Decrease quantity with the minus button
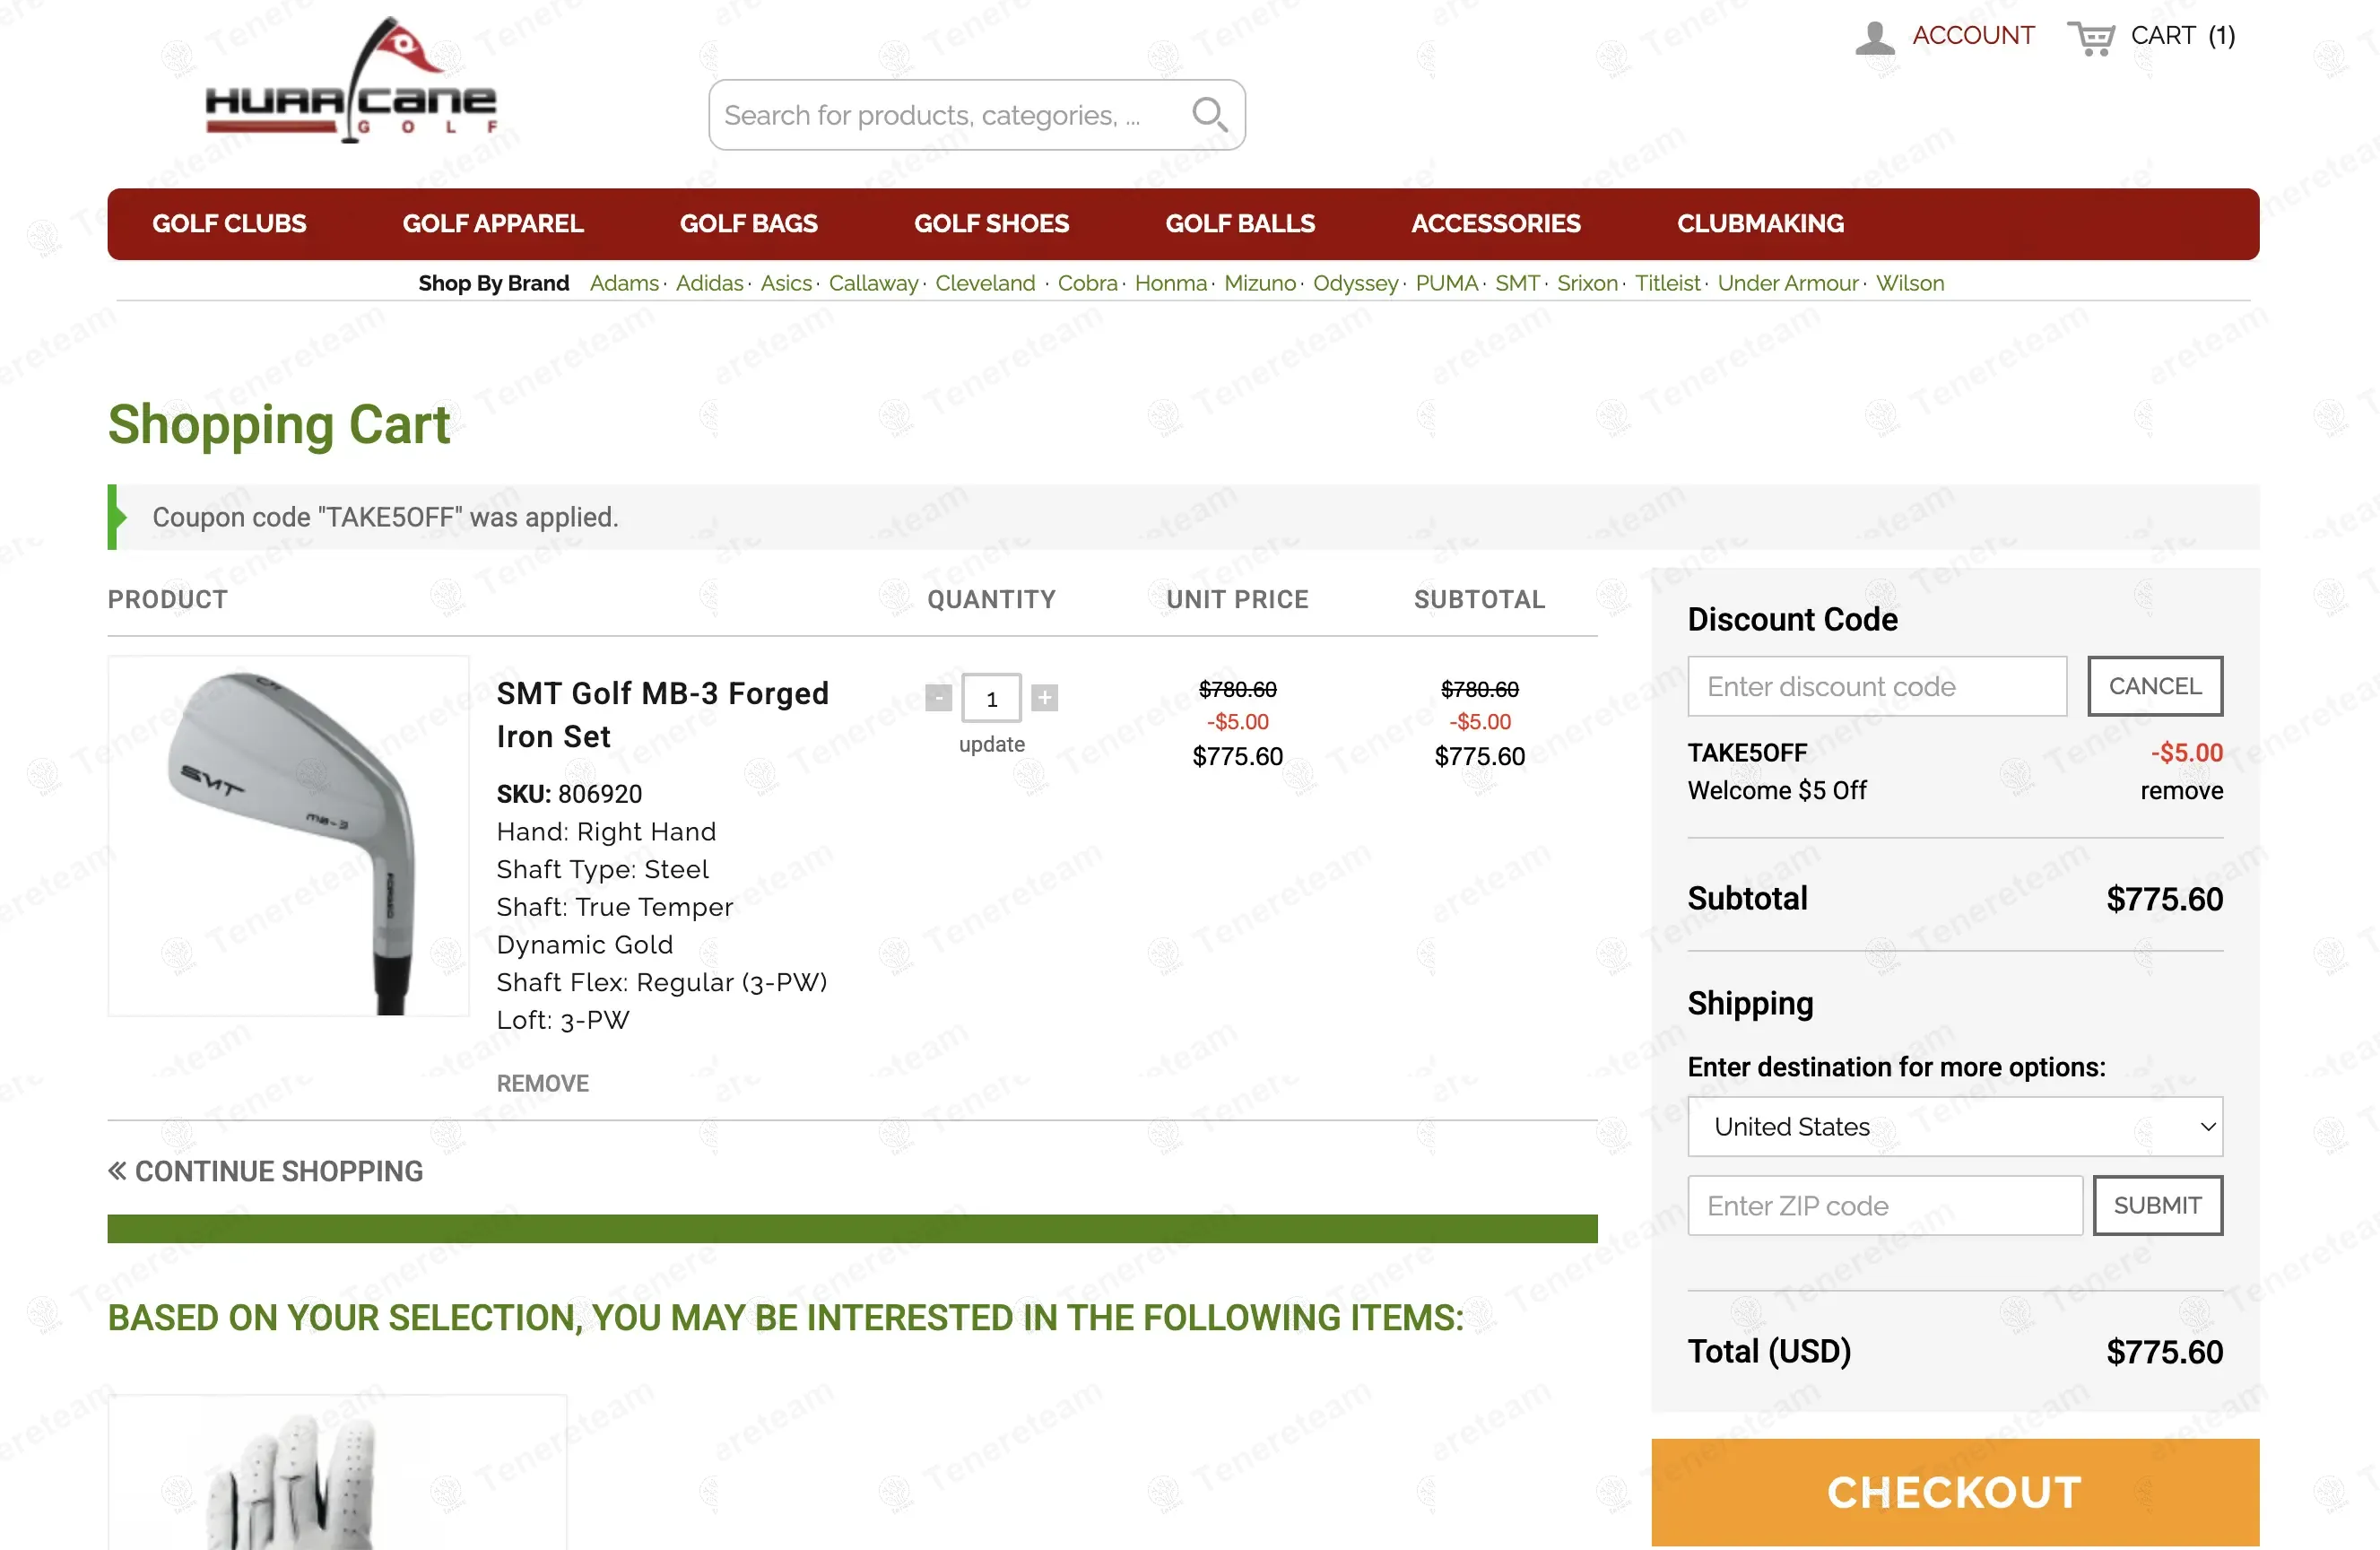Screen dimensions: 2380x1550 pyautogui.click(x=938, y=697)
